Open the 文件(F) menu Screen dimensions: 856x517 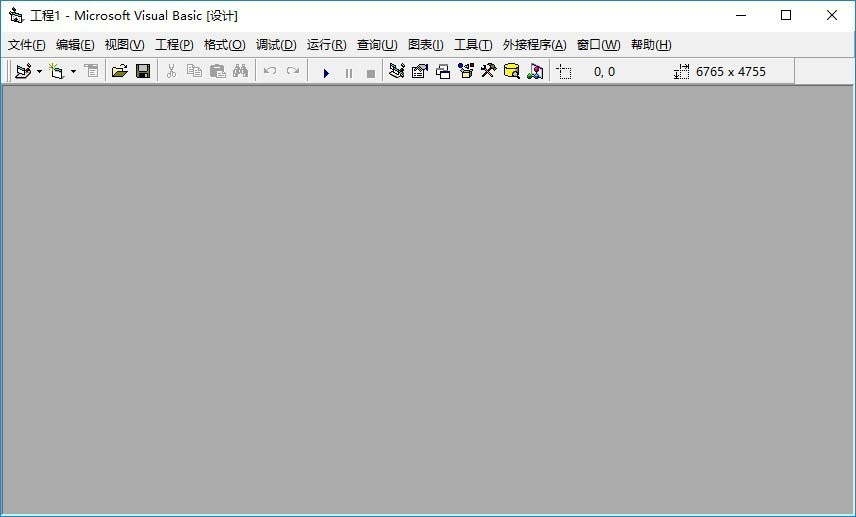27,45
